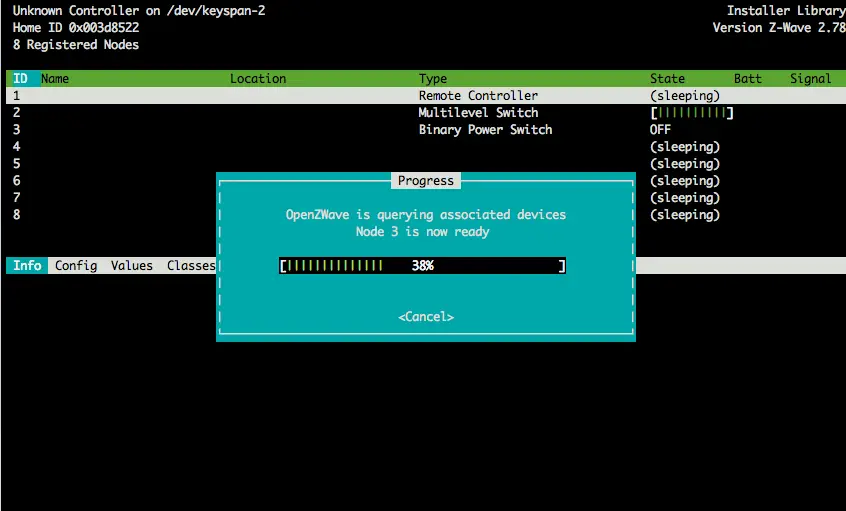Click the Type column header

pos(433,79)
